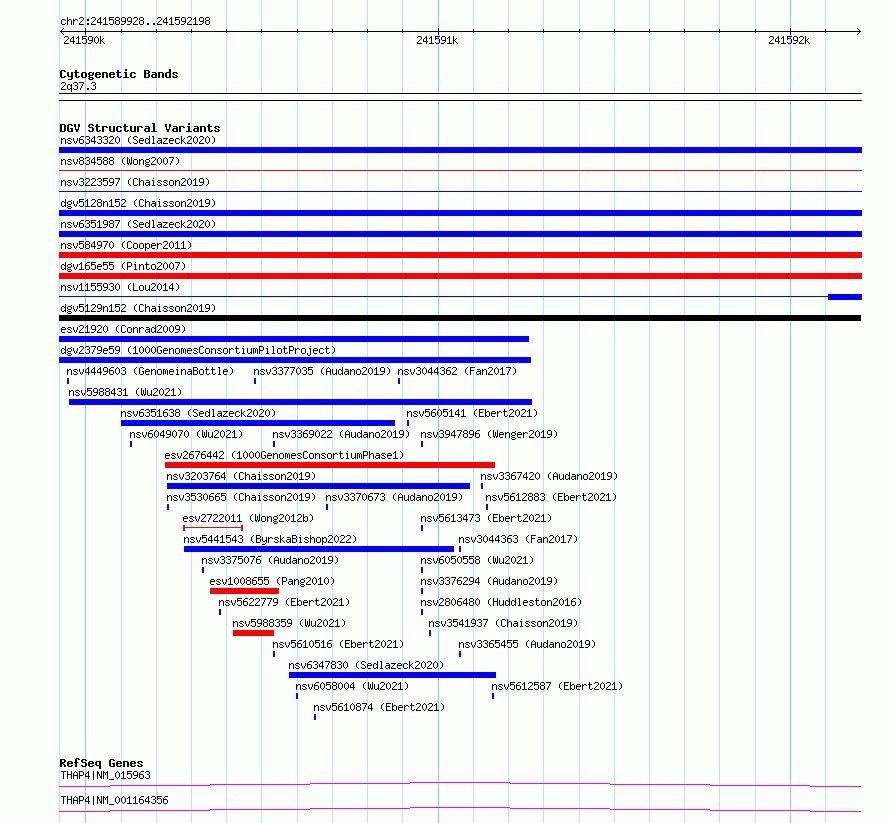Click the nsv4449603 (GenomeinaBottle) label

click(150, 371)
